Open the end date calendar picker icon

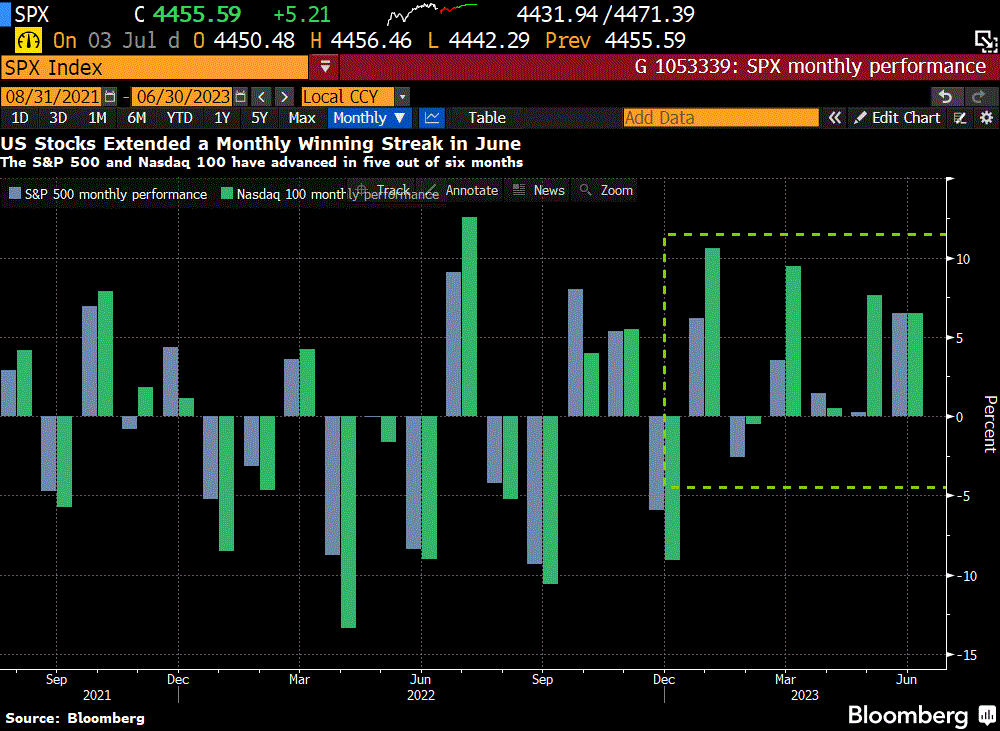[240, 97]
